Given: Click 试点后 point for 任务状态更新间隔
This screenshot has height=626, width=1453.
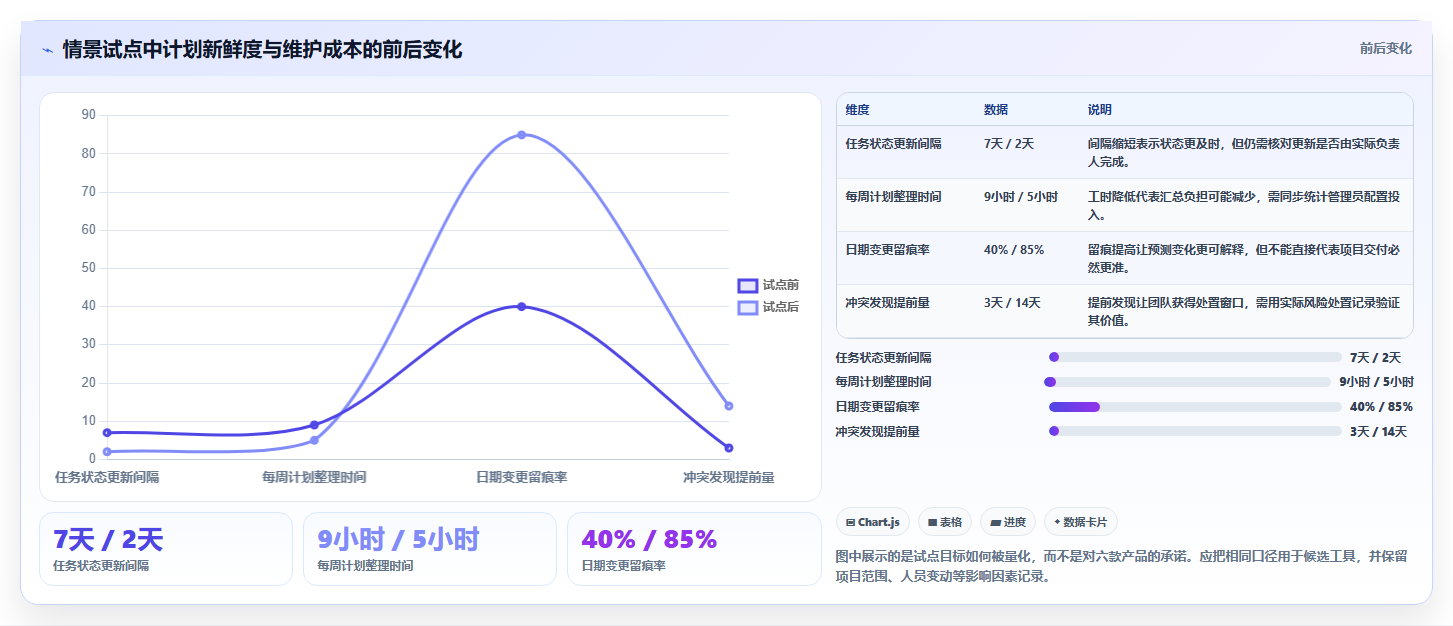Looking at the screenshot, I should [107, 452].
